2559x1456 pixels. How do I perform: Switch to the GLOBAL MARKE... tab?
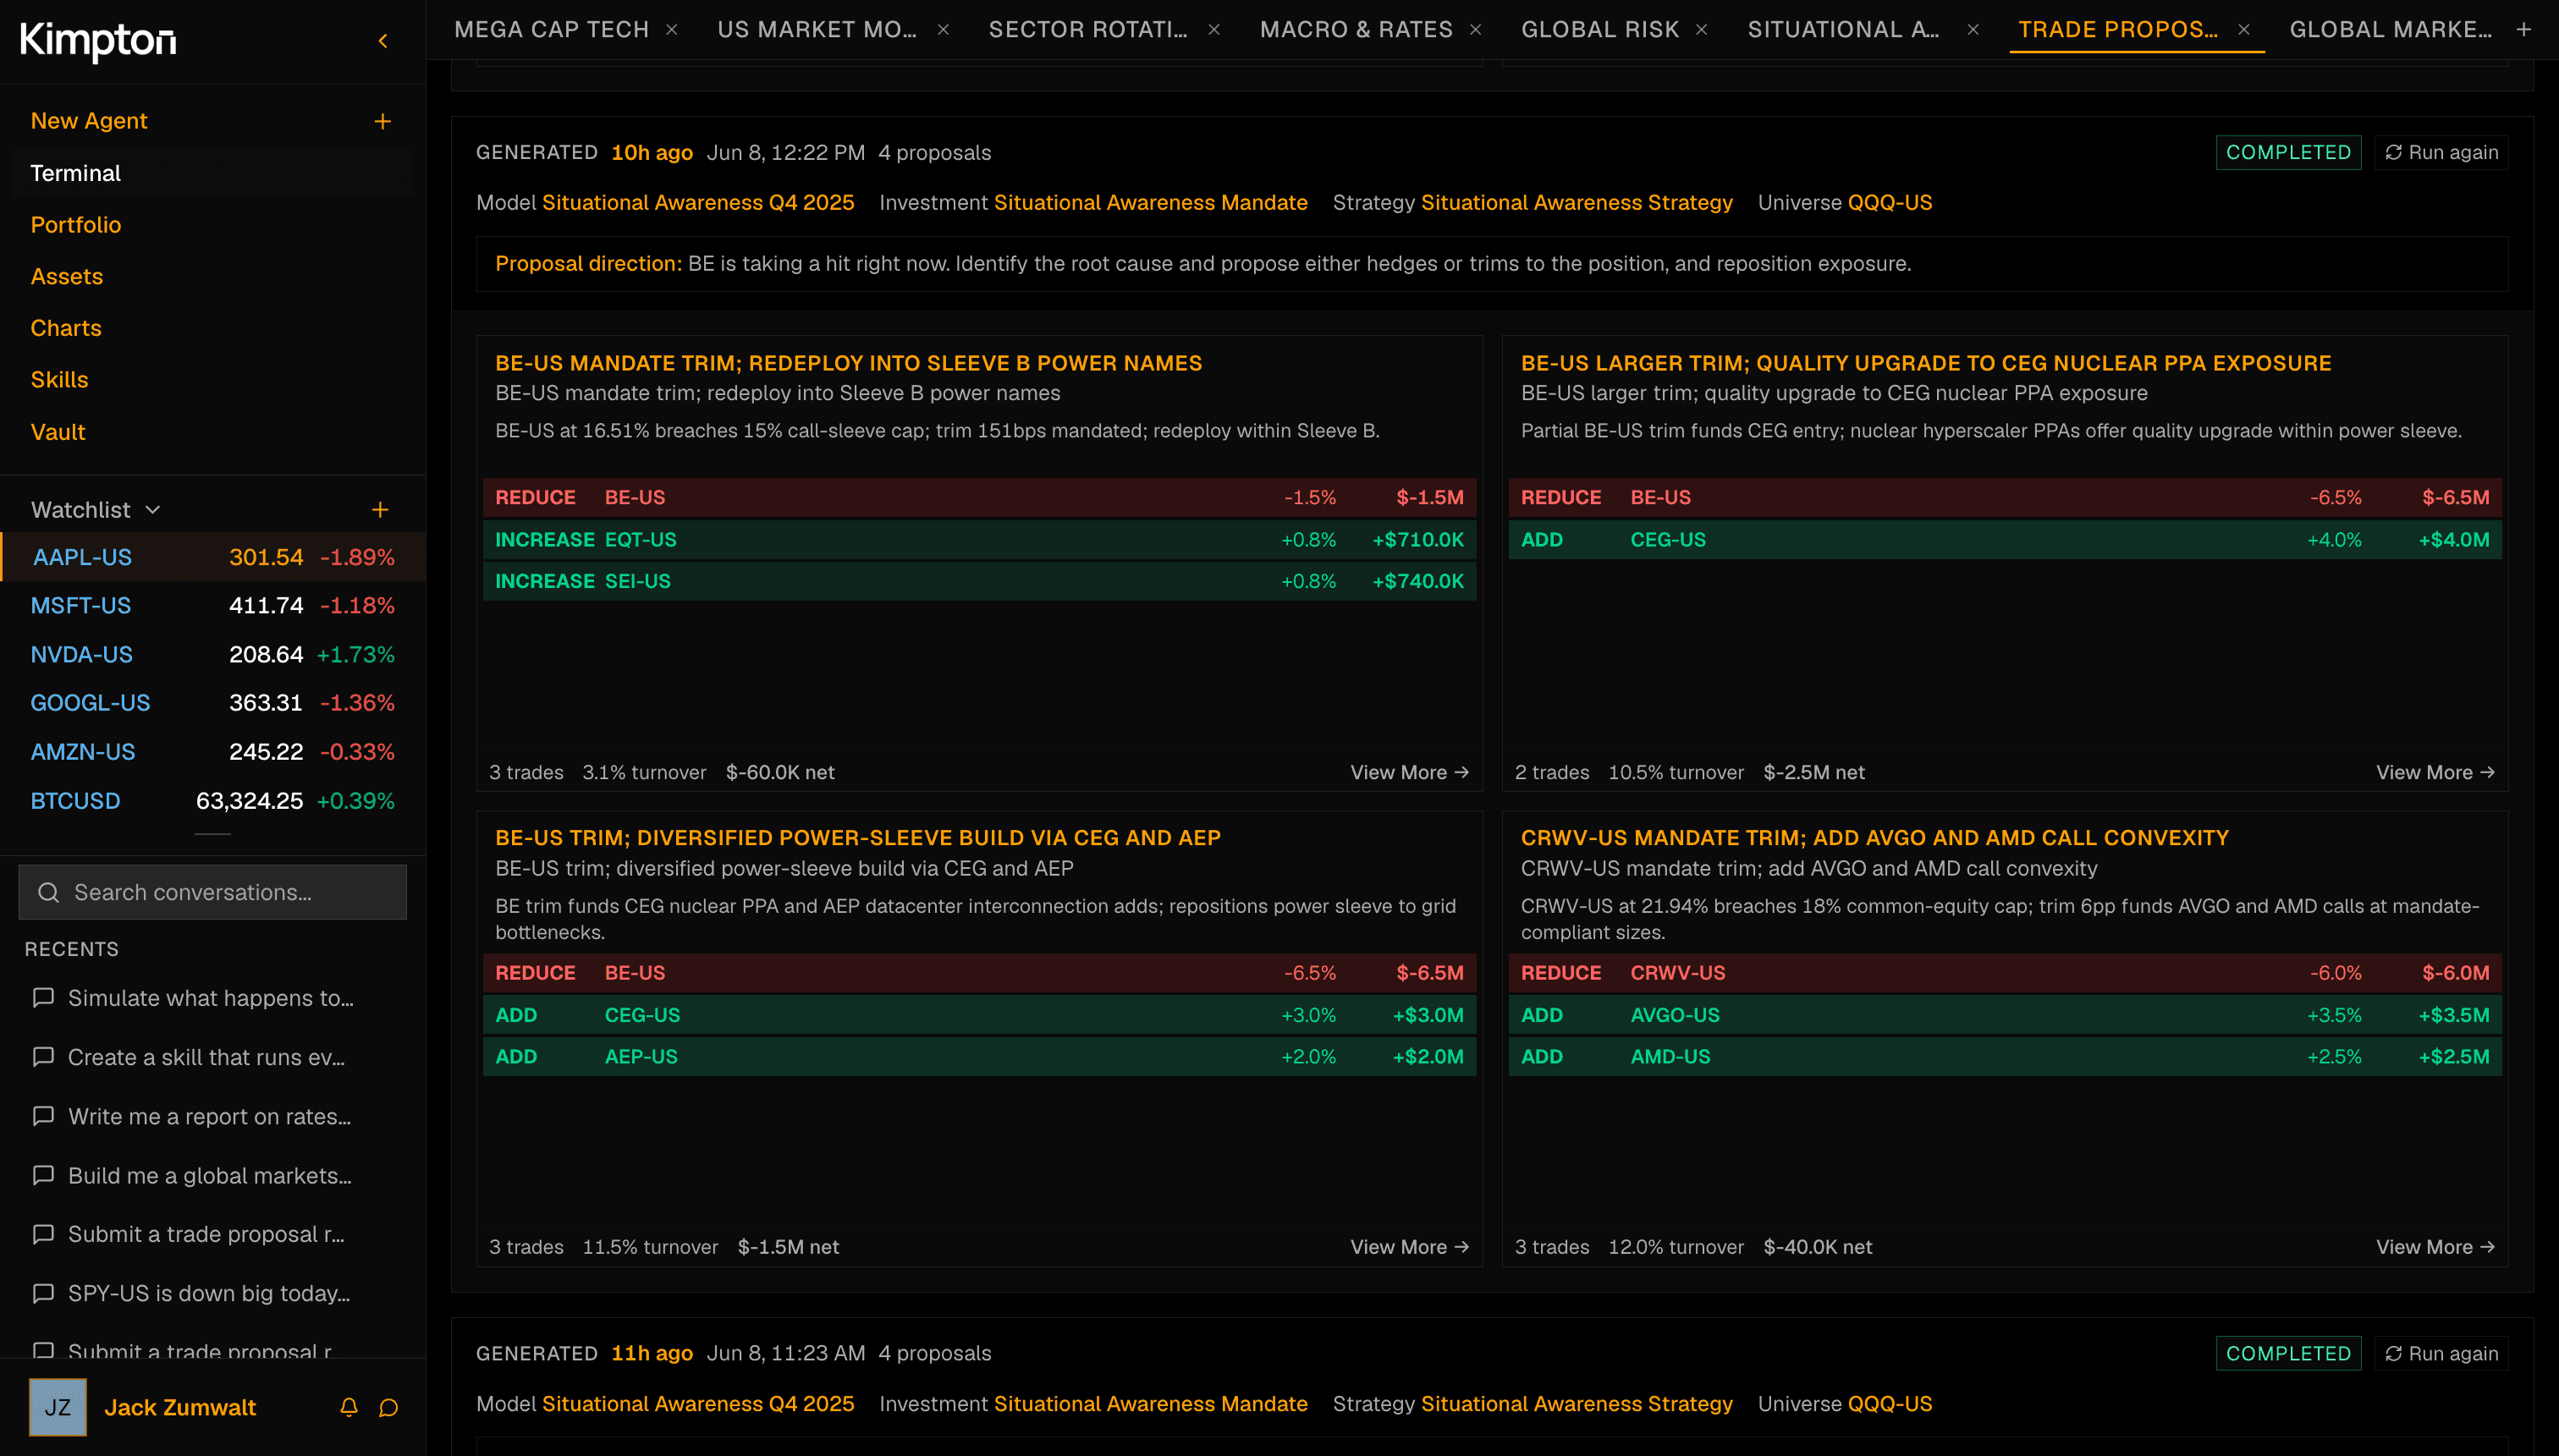point(2391,30)
